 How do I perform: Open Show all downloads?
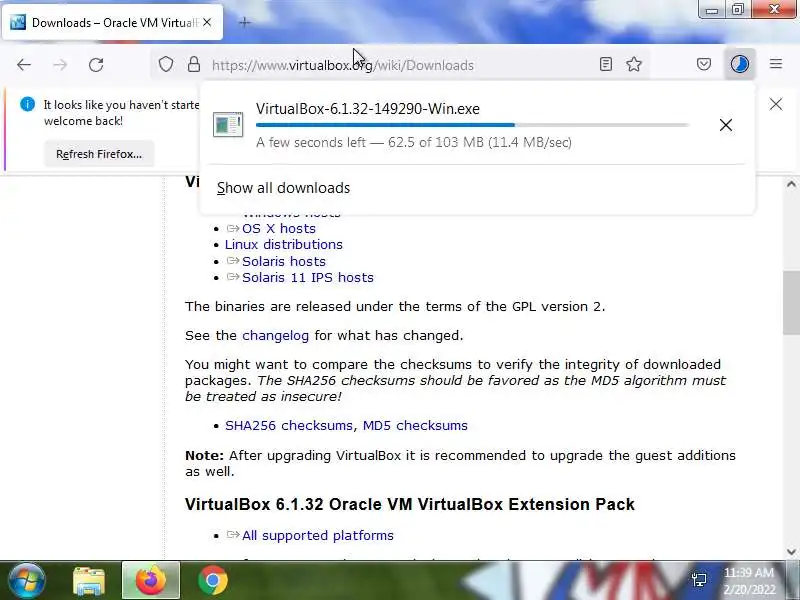pos(284,188)
